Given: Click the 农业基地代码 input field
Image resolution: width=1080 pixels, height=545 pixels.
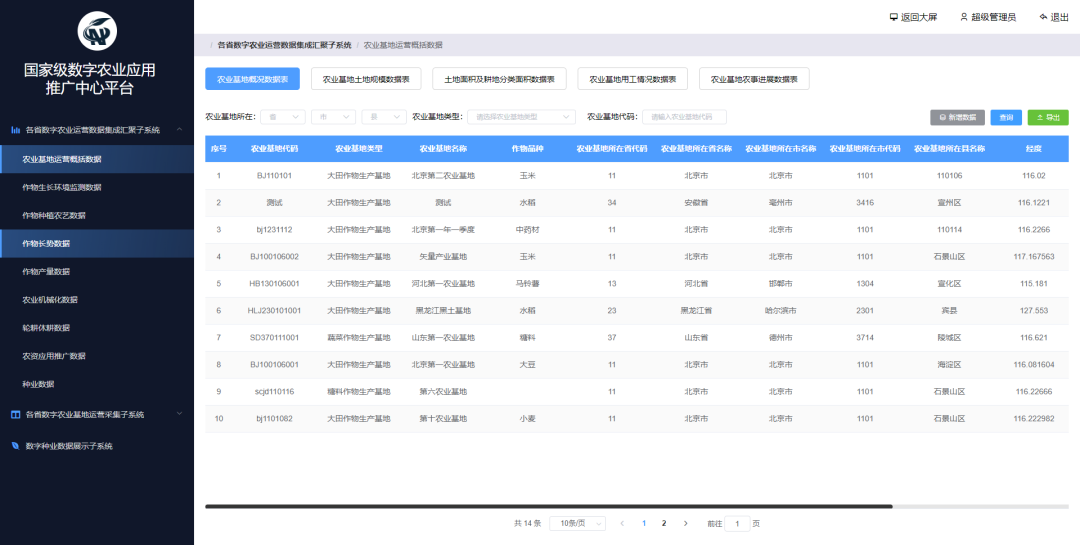Looking at the screenshot, I should coord(683,117).
